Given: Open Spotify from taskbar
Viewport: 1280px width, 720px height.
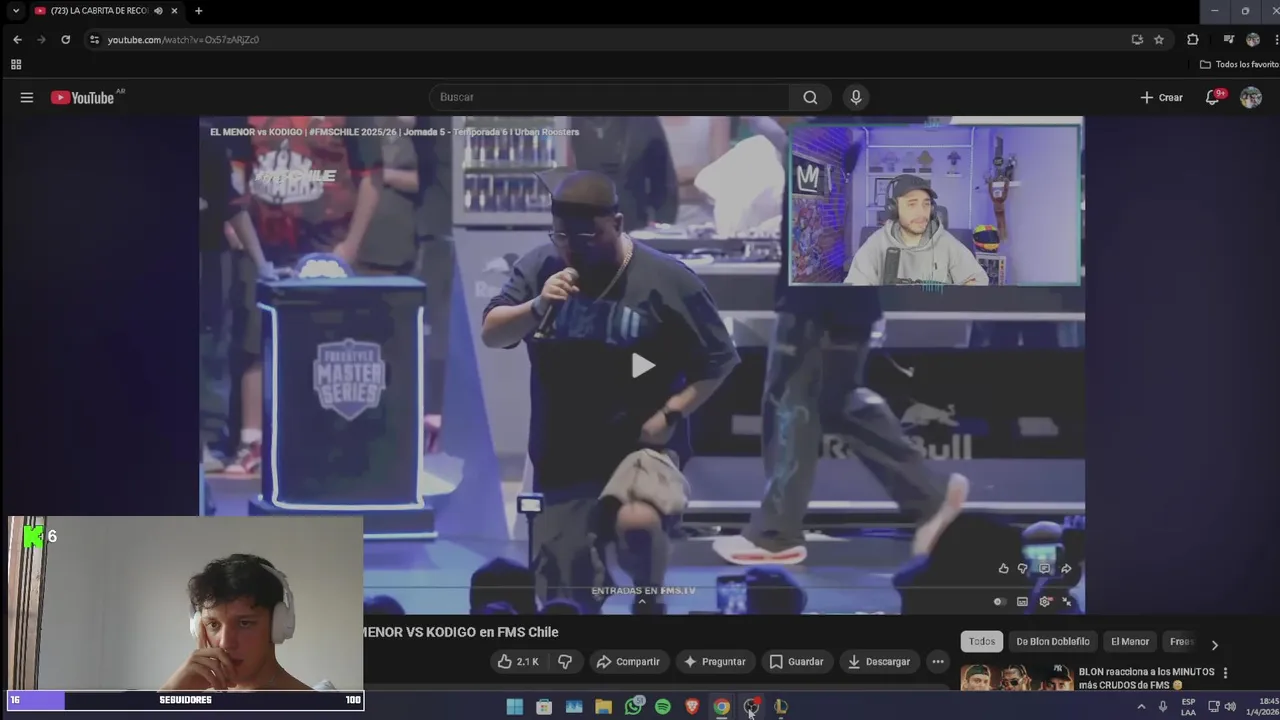Looking at the screenshot, I should pos(662,707).
